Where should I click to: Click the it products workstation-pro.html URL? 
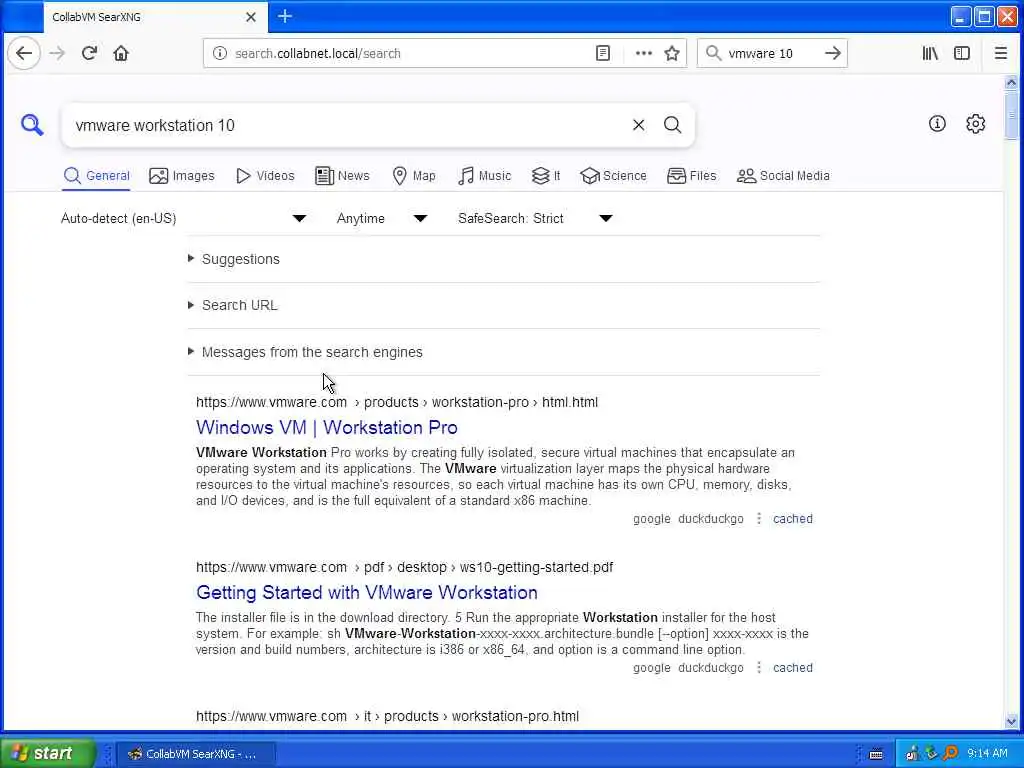(x=387, y=716)
